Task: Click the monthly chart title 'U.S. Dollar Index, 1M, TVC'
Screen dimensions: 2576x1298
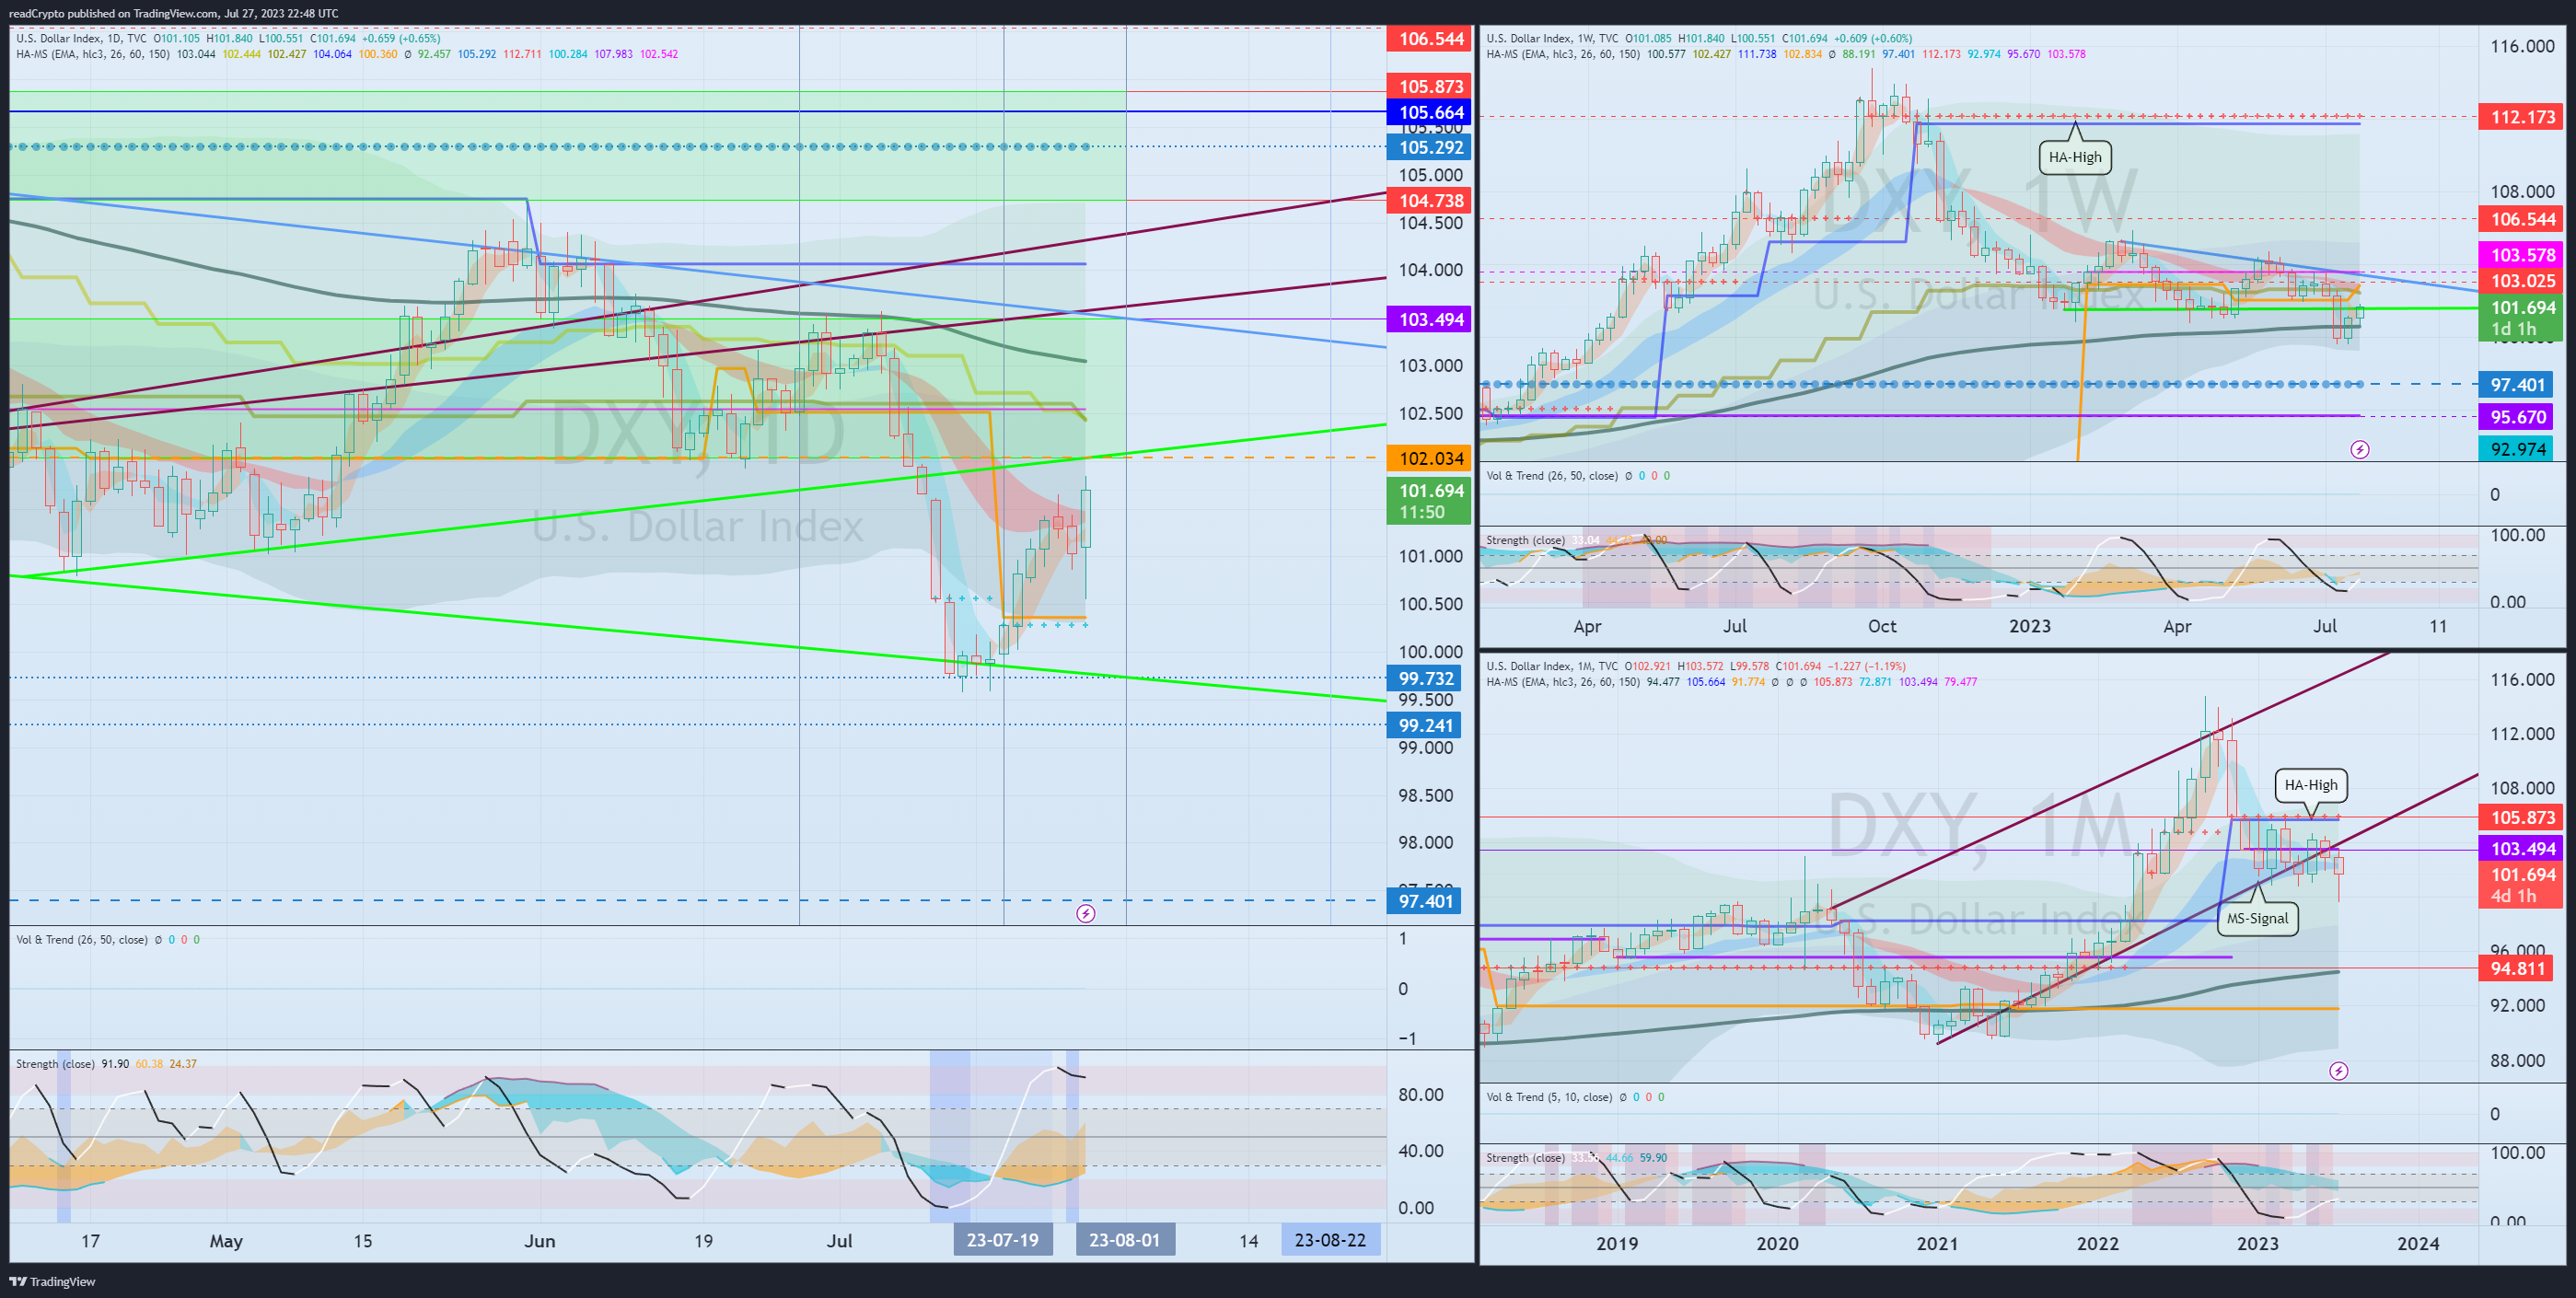Action: 1552,666
